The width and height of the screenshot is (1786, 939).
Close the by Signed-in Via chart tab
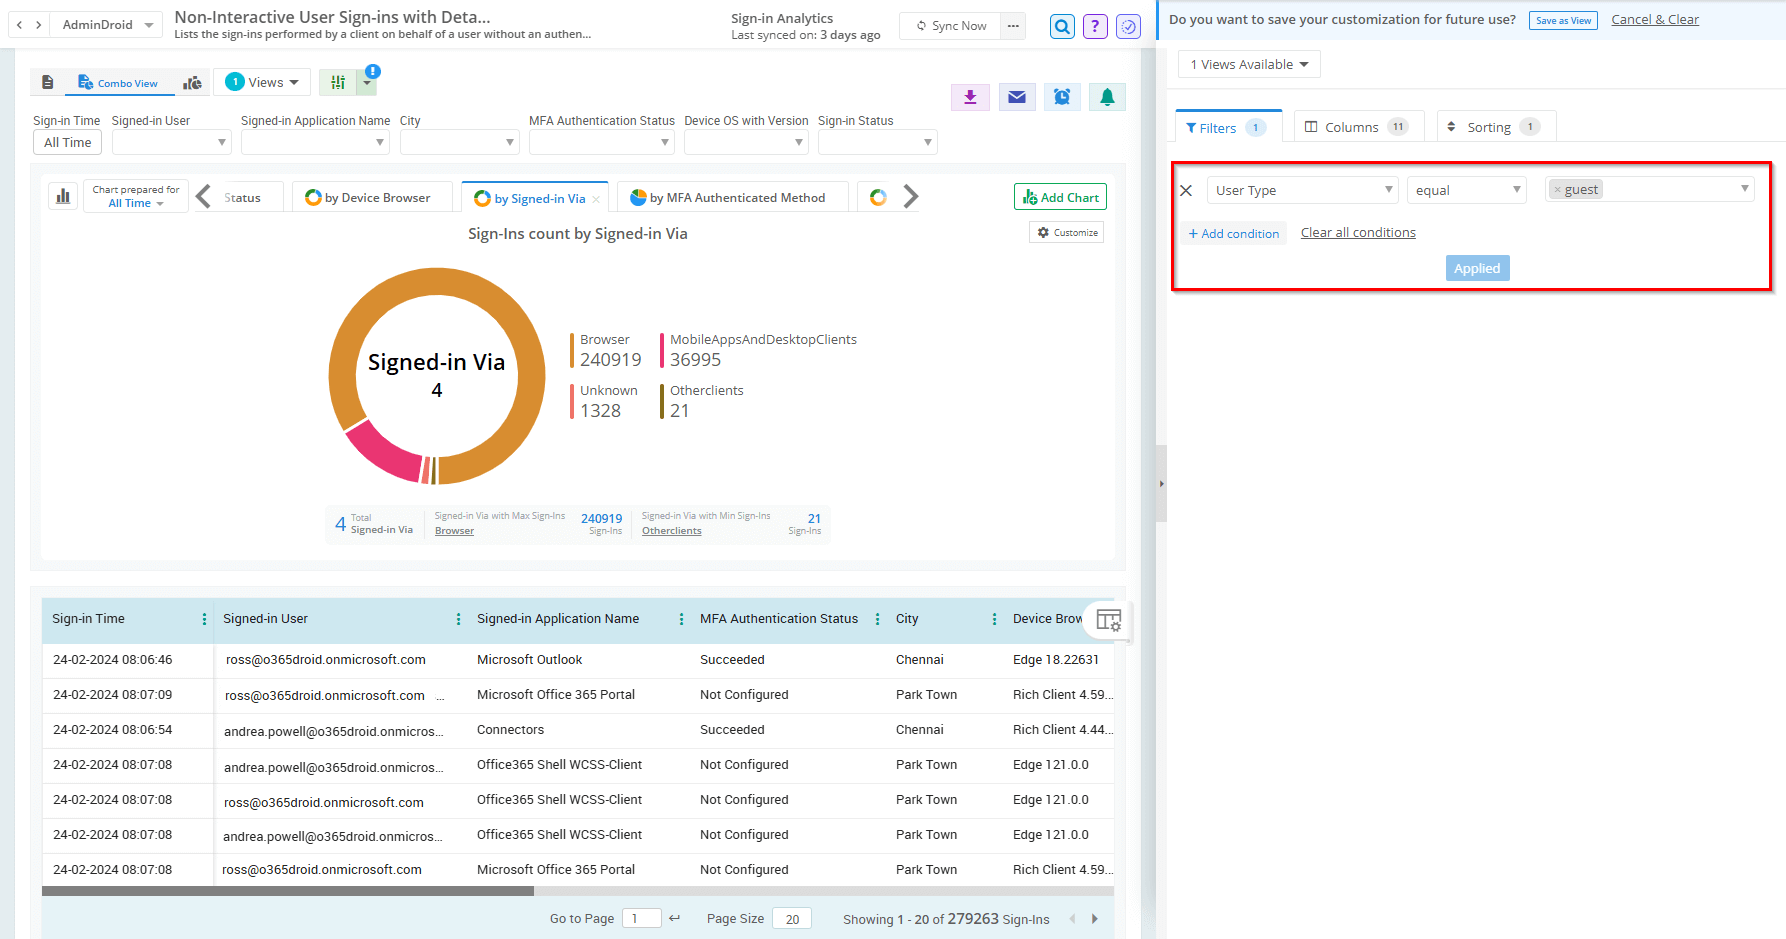[x=596, y=199]
